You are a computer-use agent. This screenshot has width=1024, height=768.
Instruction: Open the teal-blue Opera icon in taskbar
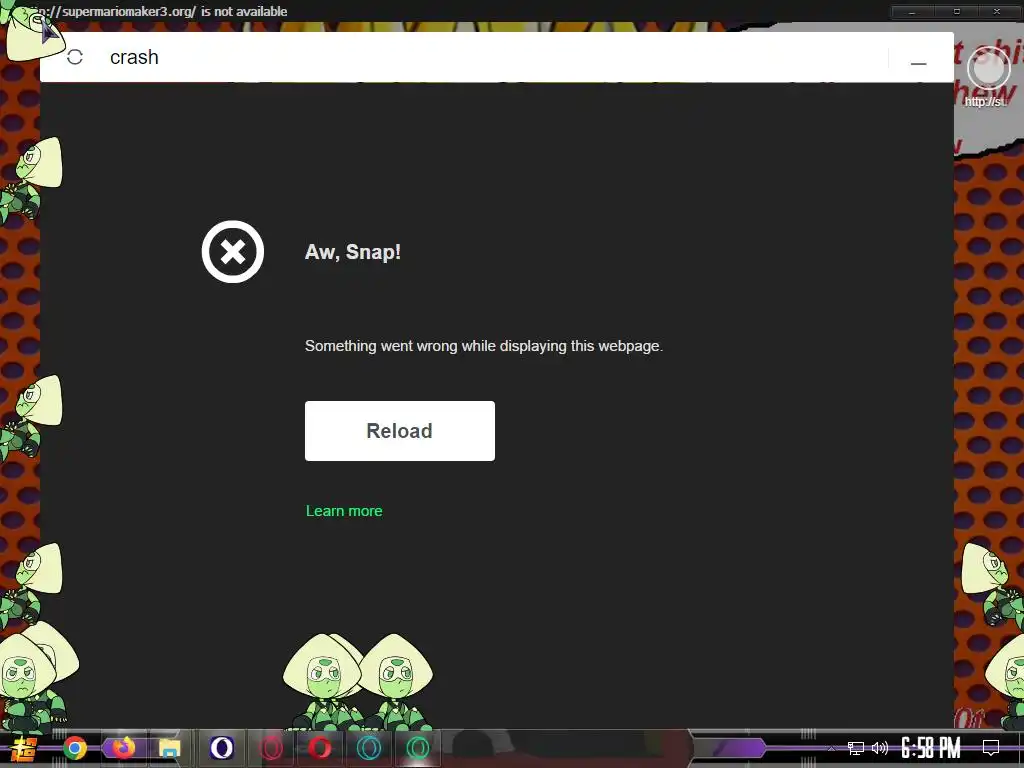point(369,748)
